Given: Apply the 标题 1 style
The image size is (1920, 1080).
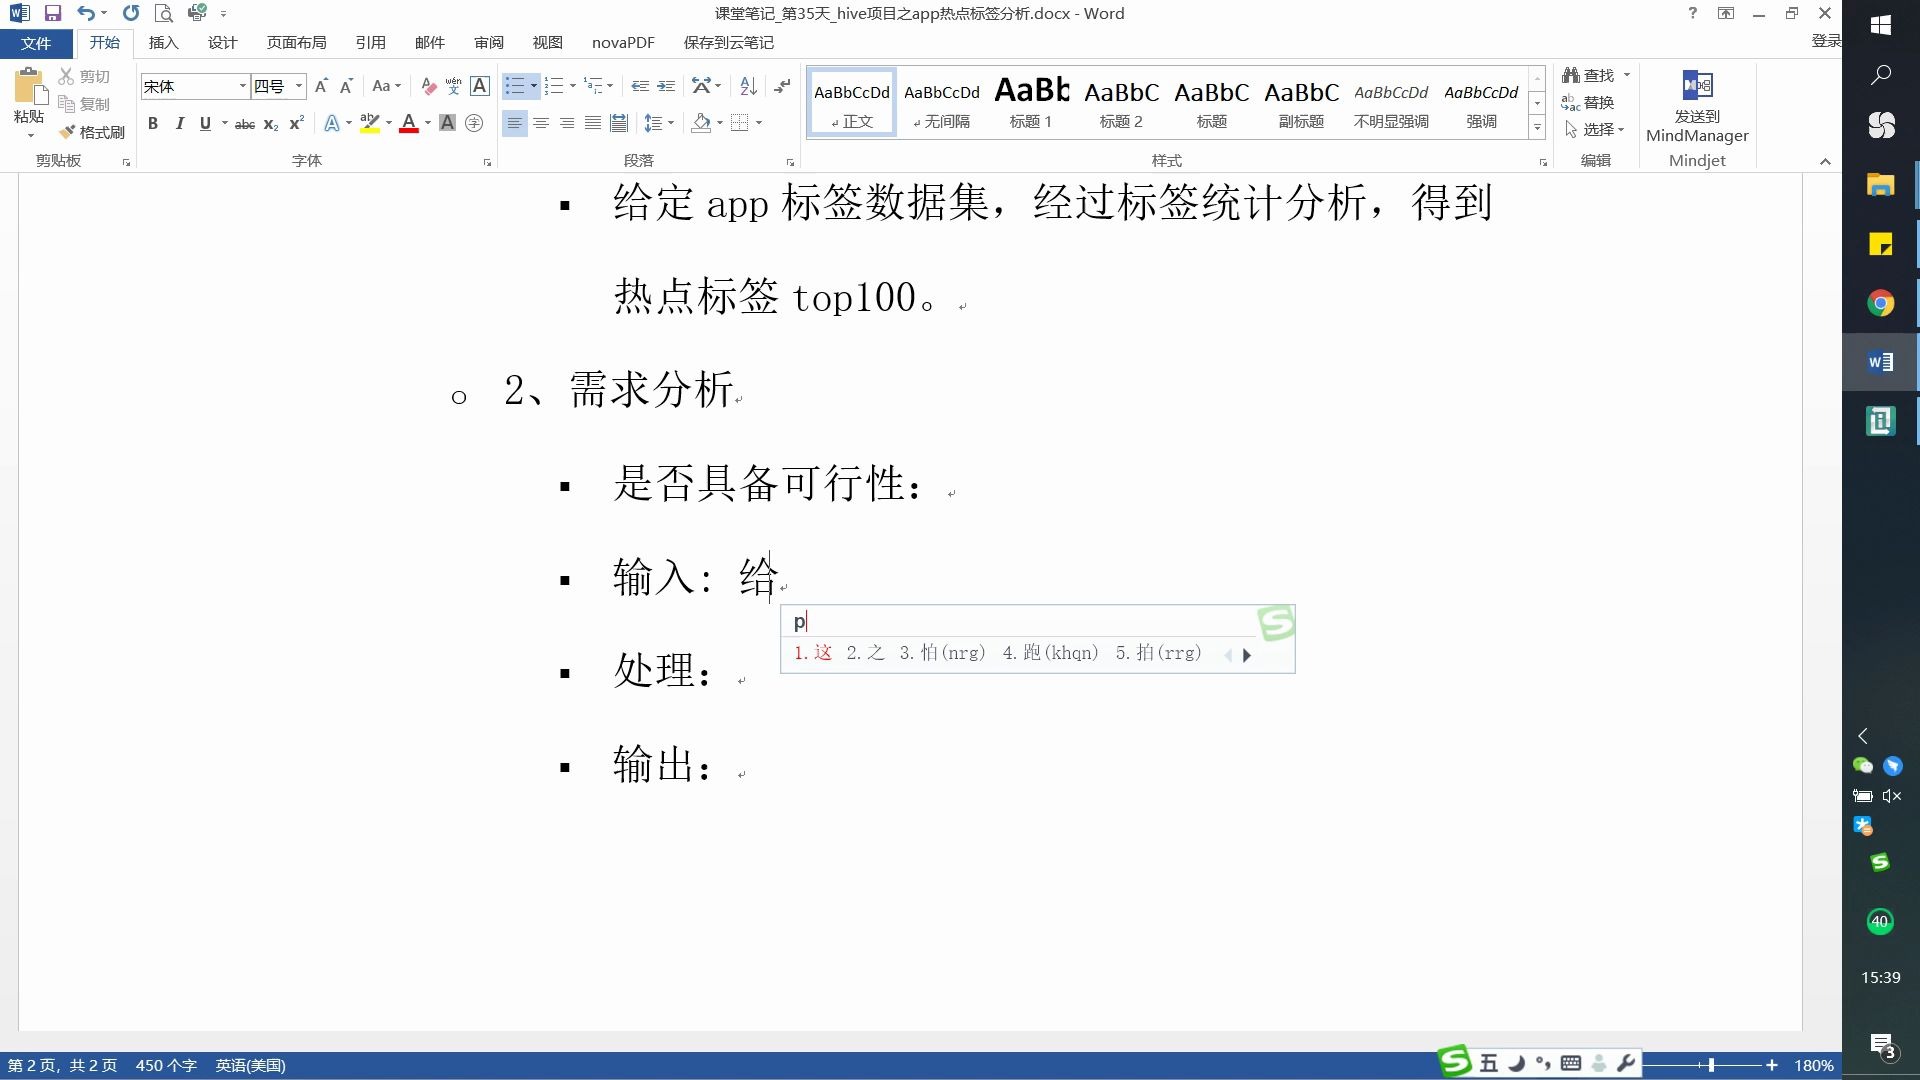Looking at the screenshot, I should point(1031,103).
